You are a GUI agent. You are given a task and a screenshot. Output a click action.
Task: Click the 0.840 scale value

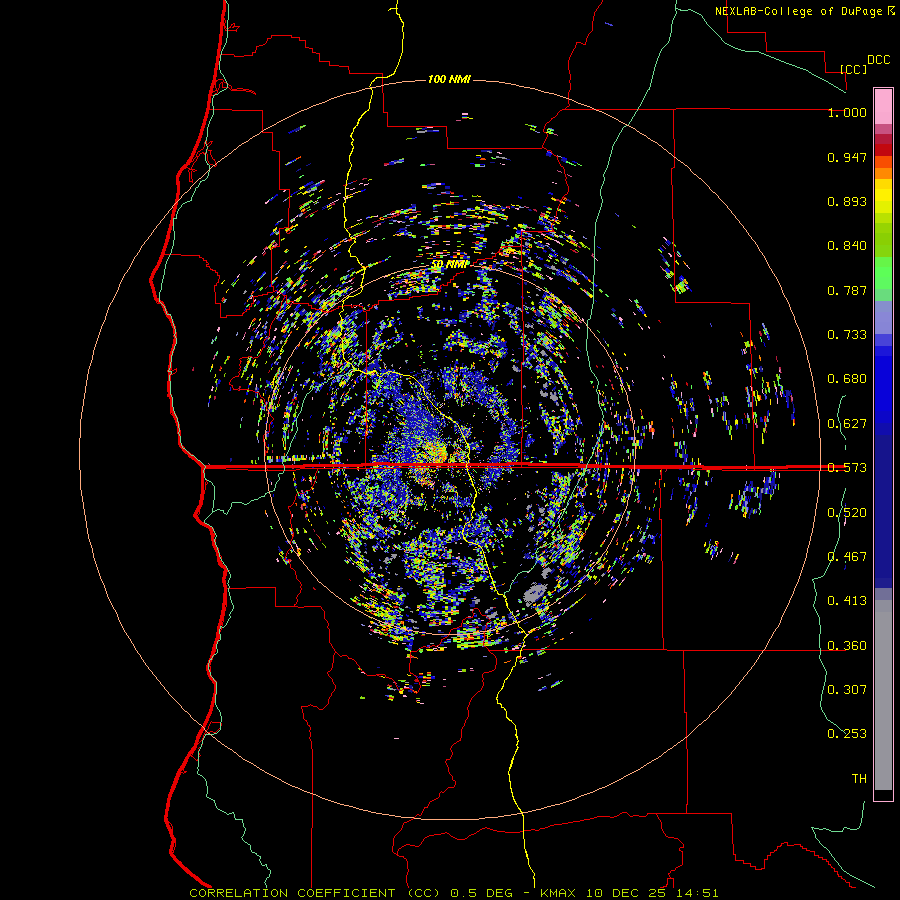coord(847,246)
